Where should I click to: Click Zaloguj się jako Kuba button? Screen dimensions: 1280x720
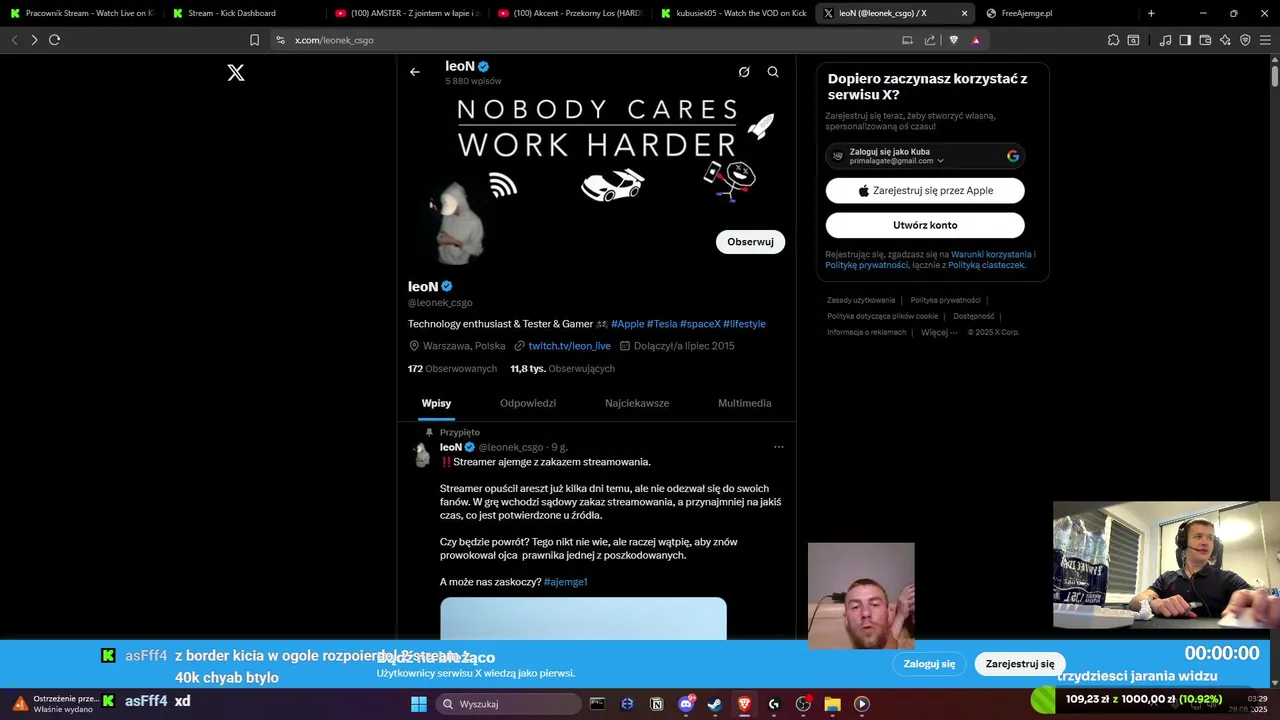[925, 156]
